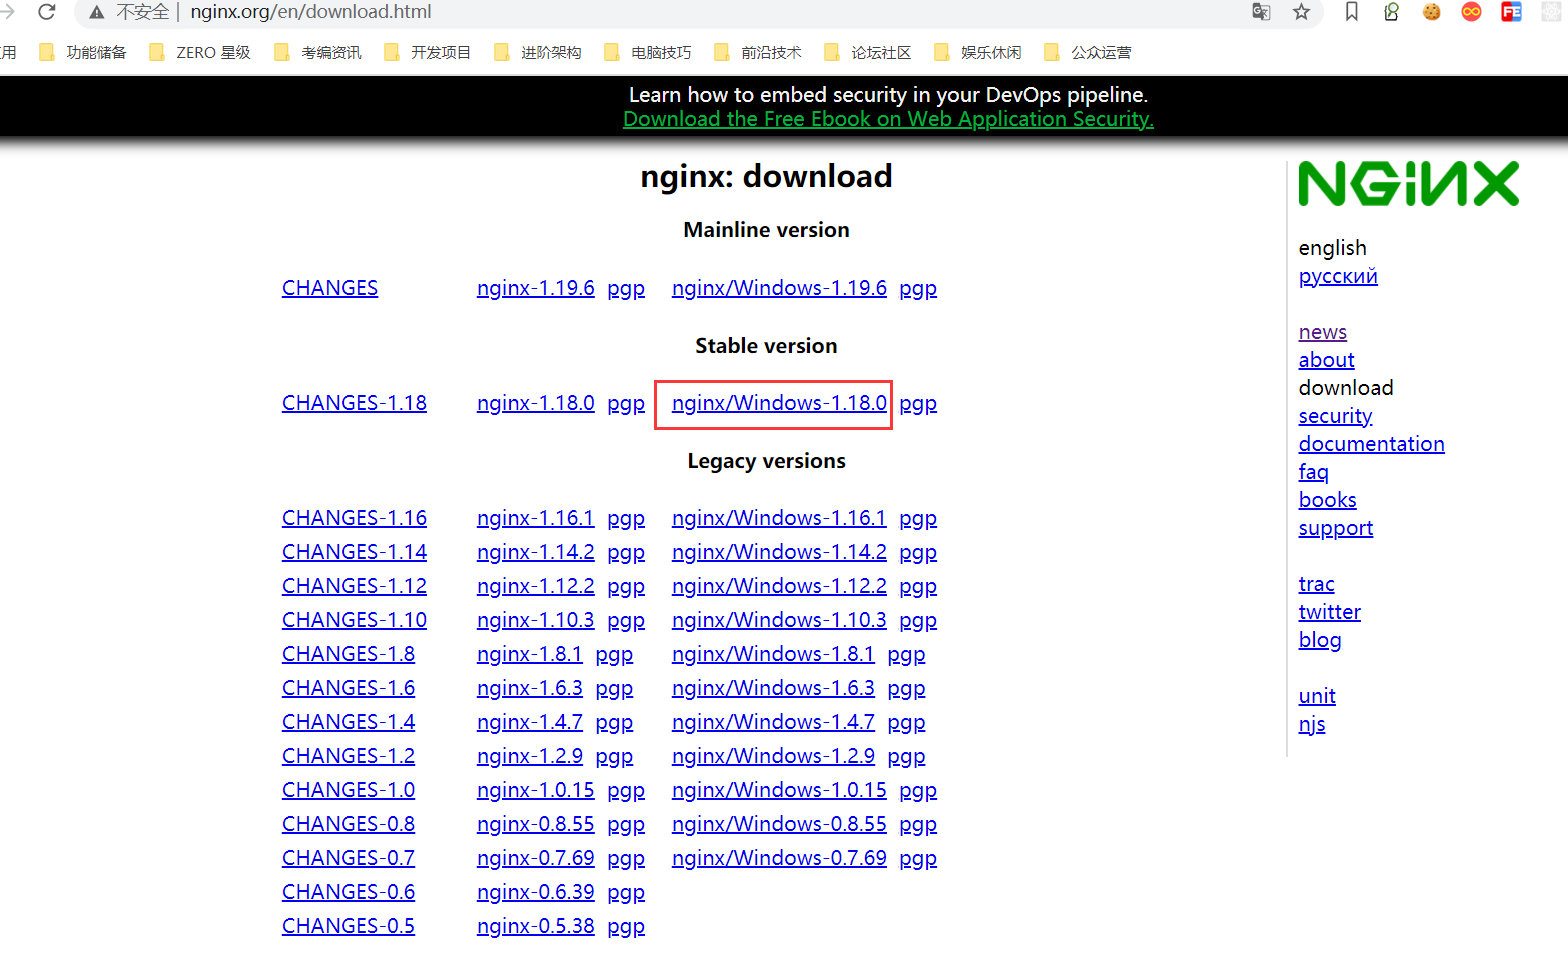Open the support link in sidebar
1568x961 pixels.
1335,528
